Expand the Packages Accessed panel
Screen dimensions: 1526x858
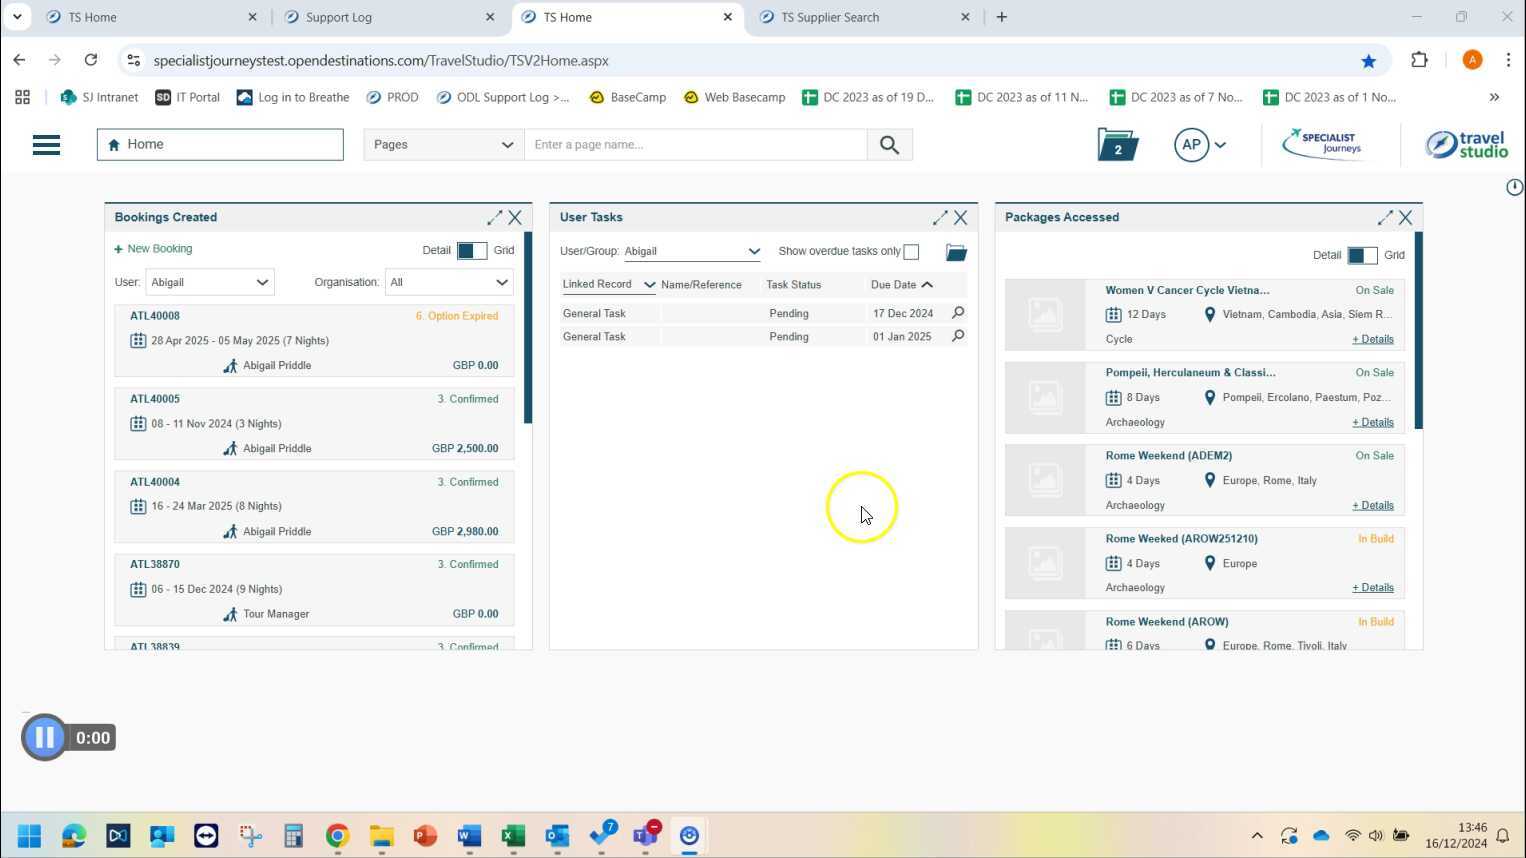point(1384,217)
